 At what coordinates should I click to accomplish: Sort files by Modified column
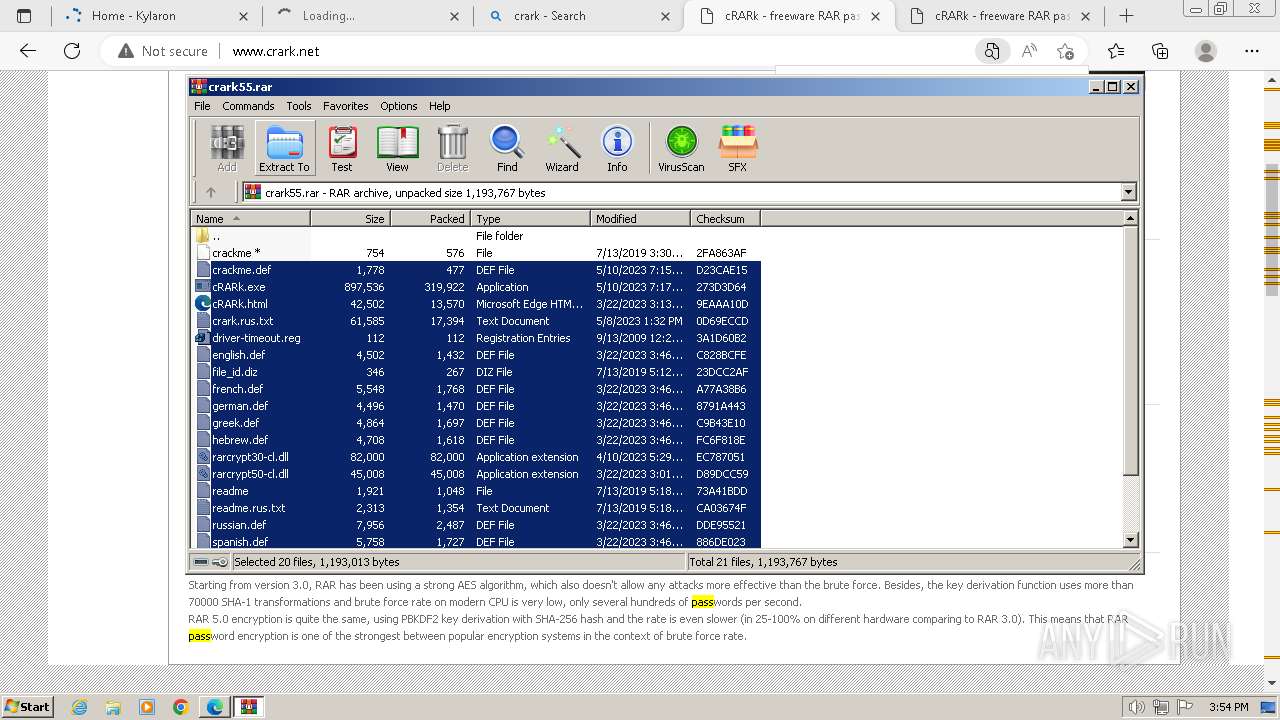pos(640,218)
